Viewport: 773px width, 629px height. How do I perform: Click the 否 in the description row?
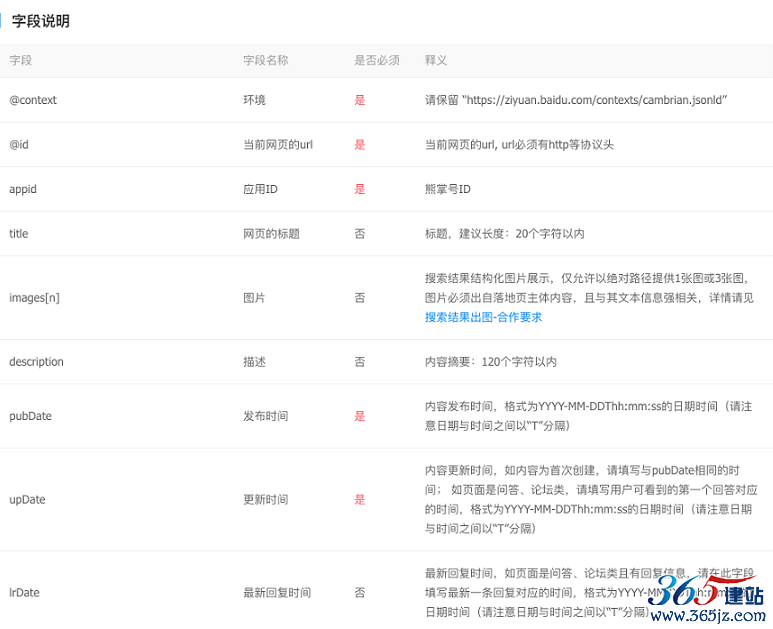tap(360, 362)
